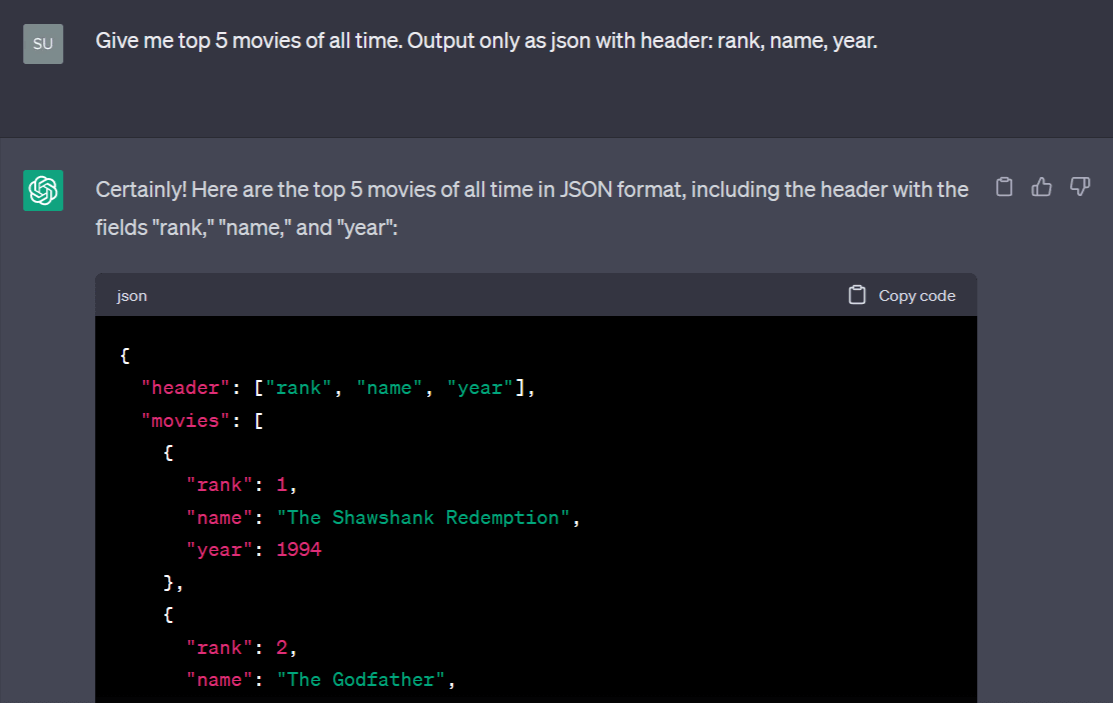Click the "movies" key in the code
Image resolution: width=1113 pixels, height=703 pixels.
pyautogui.click(x=185, y=420)
